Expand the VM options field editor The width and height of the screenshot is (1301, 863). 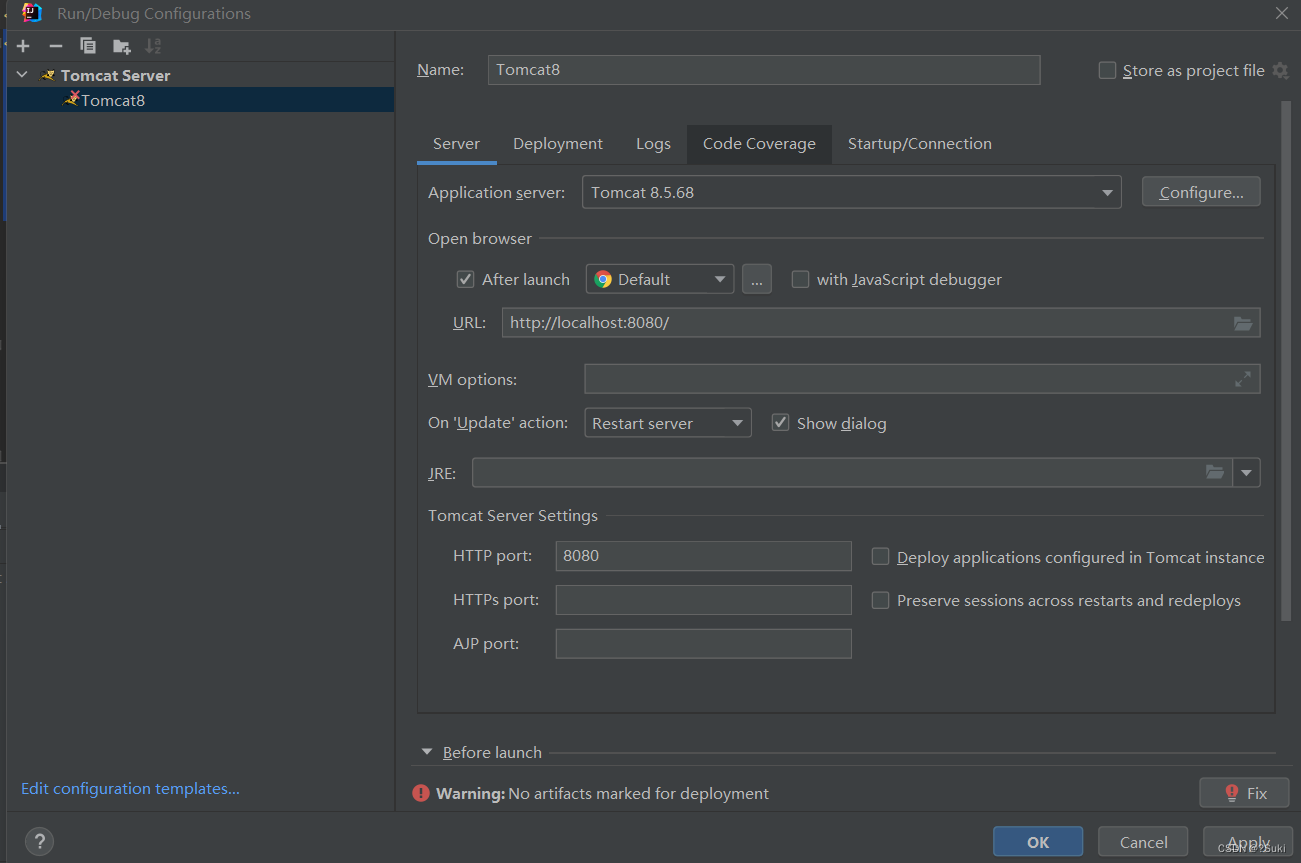coord(1243,379)
